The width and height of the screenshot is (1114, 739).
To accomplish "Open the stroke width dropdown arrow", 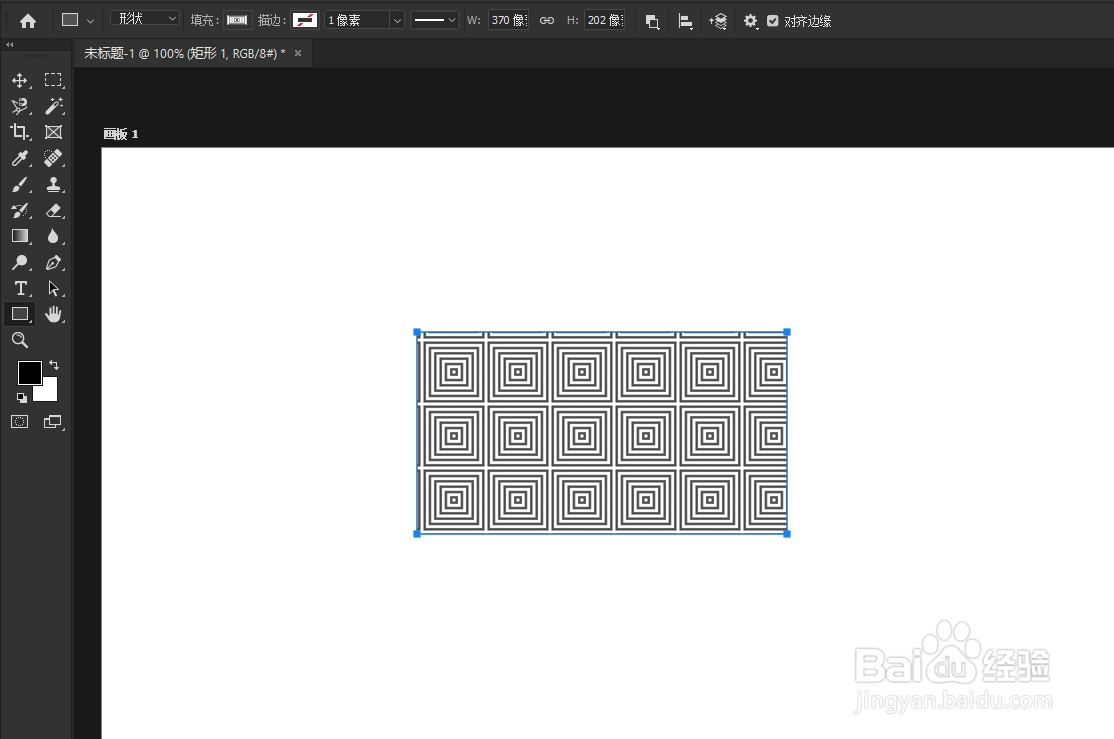I will click(397, 21).
